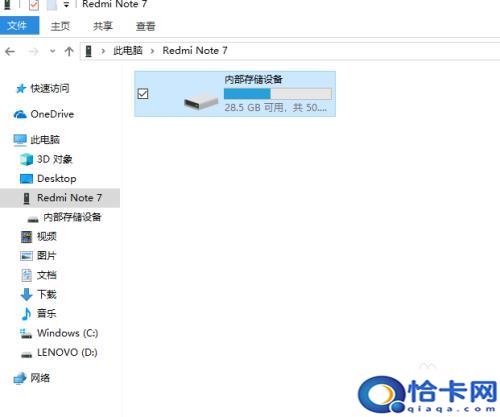Open 3D 对象 folder in sidebar

tap(55, 159)
